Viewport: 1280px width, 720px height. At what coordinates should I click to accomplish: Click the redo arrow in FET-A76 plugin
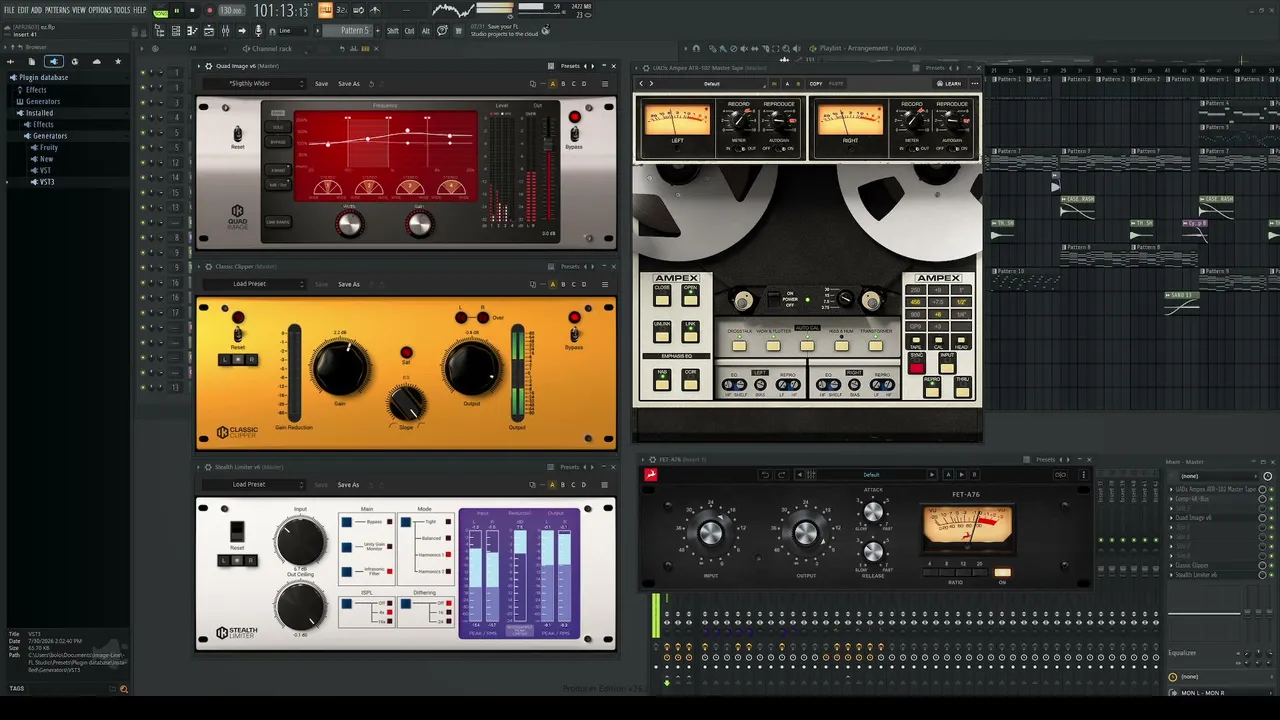[782, 475]
